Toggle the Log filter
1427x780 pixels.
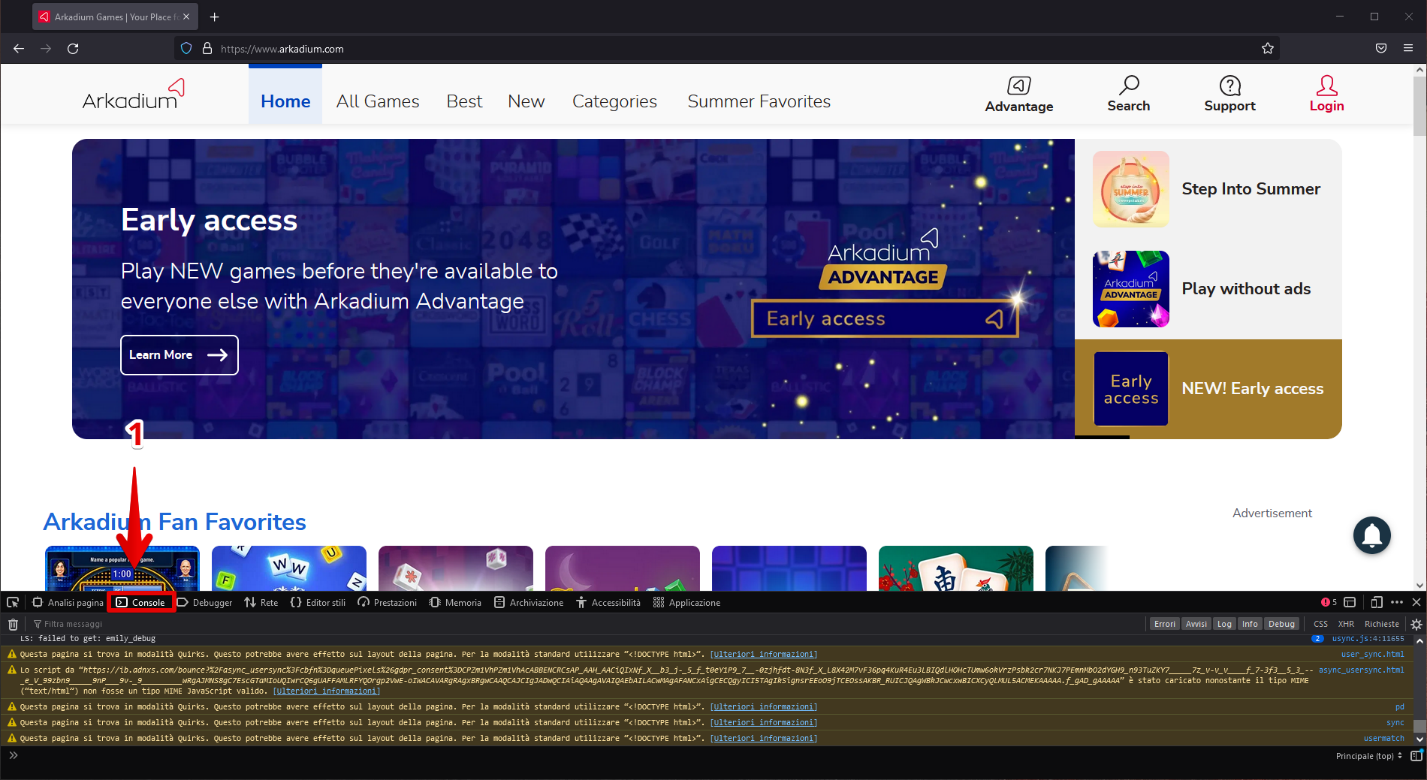(x=1224, y=624)
